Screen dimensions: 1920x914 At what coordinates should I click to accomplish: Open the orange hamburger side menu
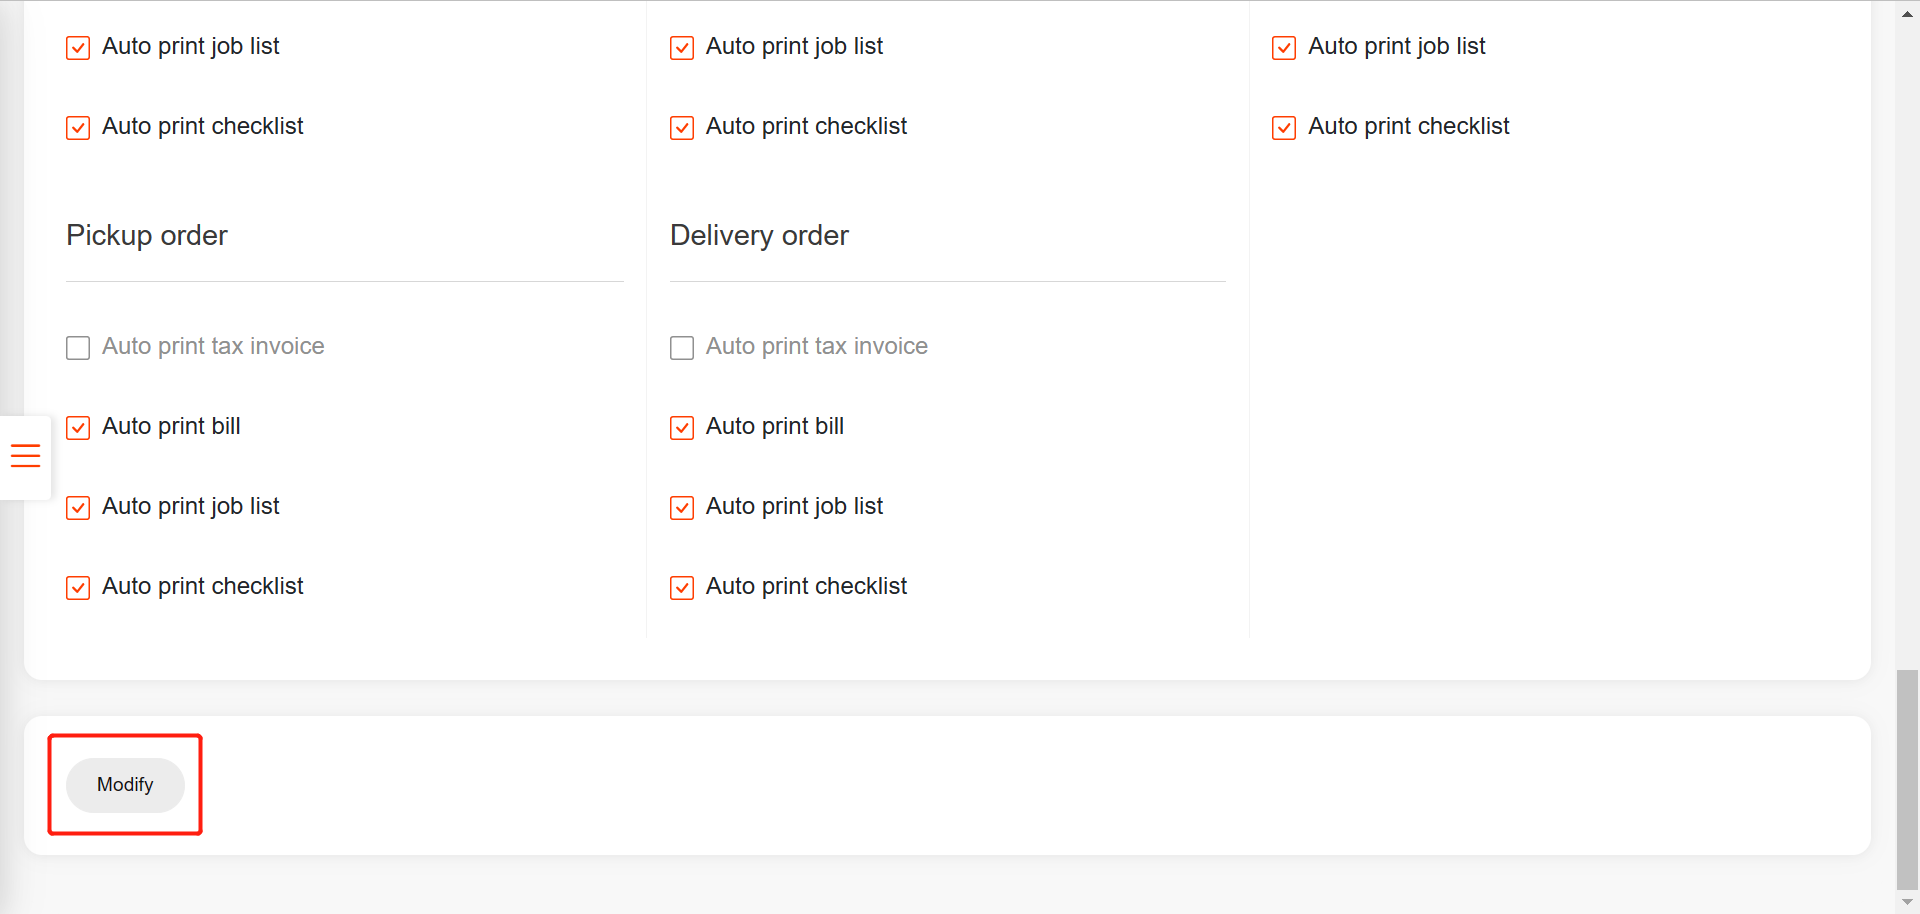pos(25,456)
